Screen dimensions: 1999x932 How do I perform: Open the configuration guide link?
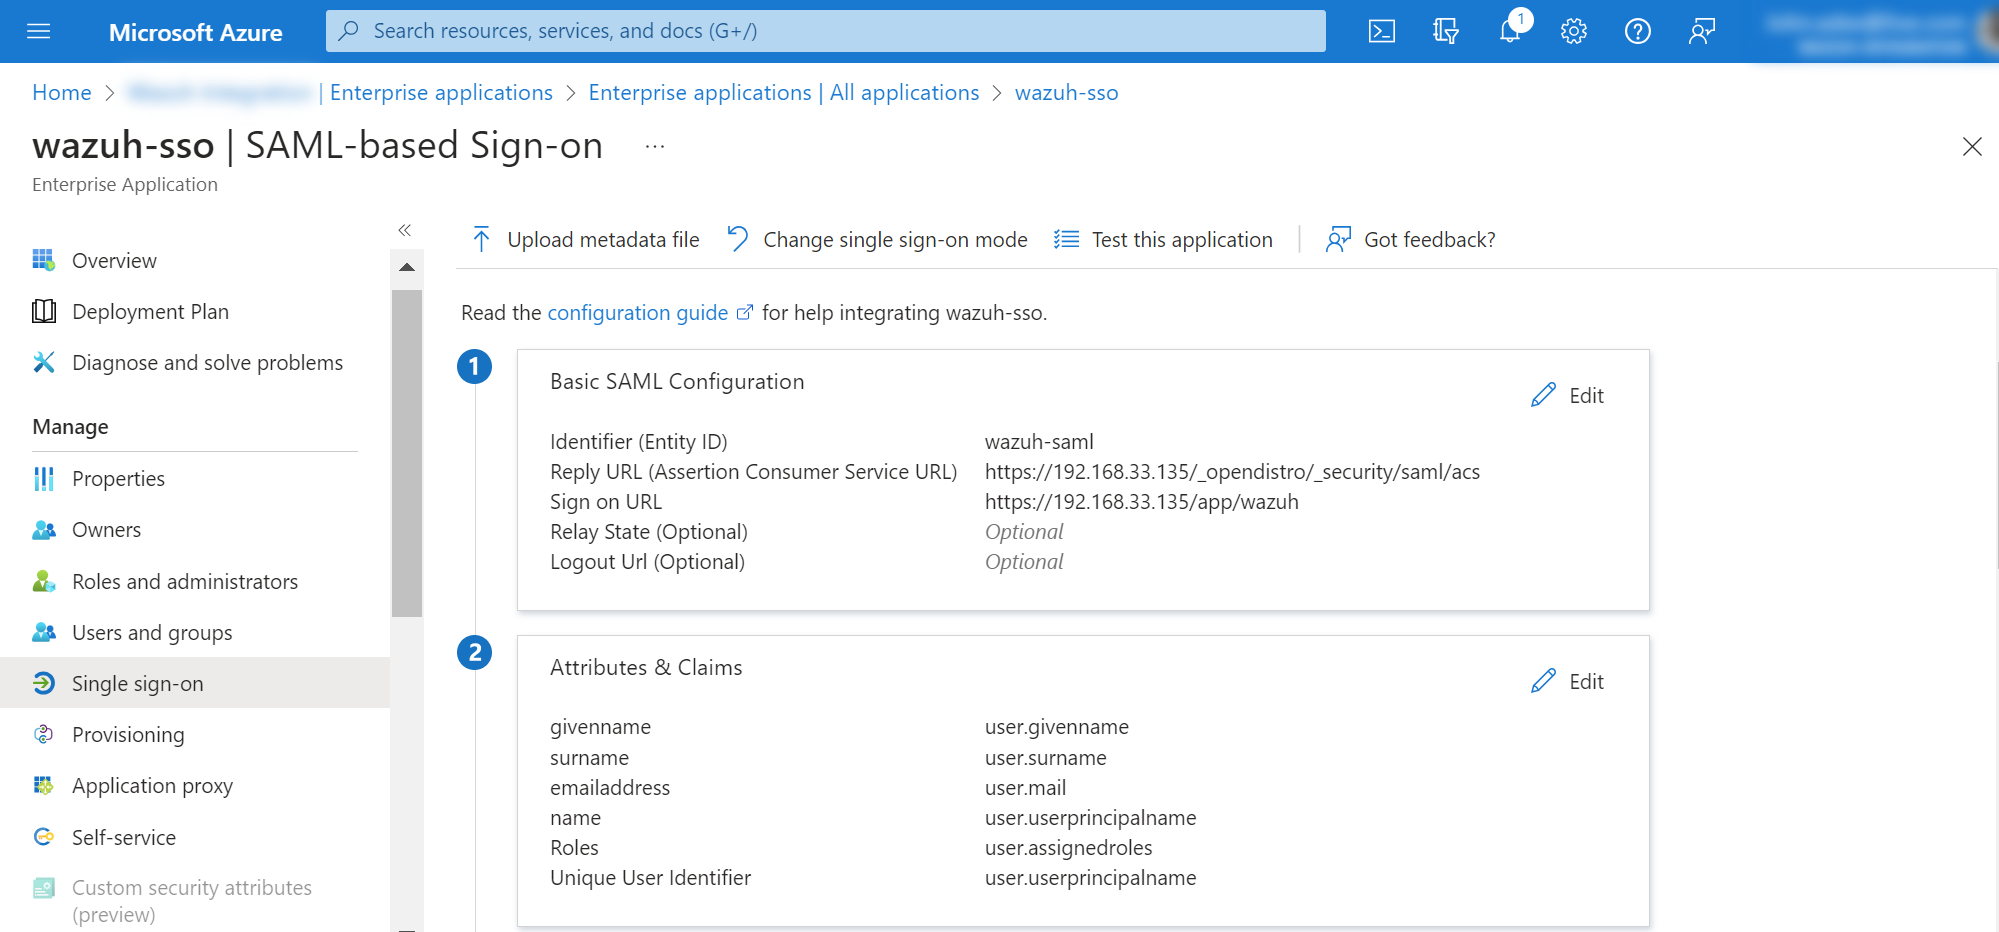pyautogui.click(x=637, y=312)
